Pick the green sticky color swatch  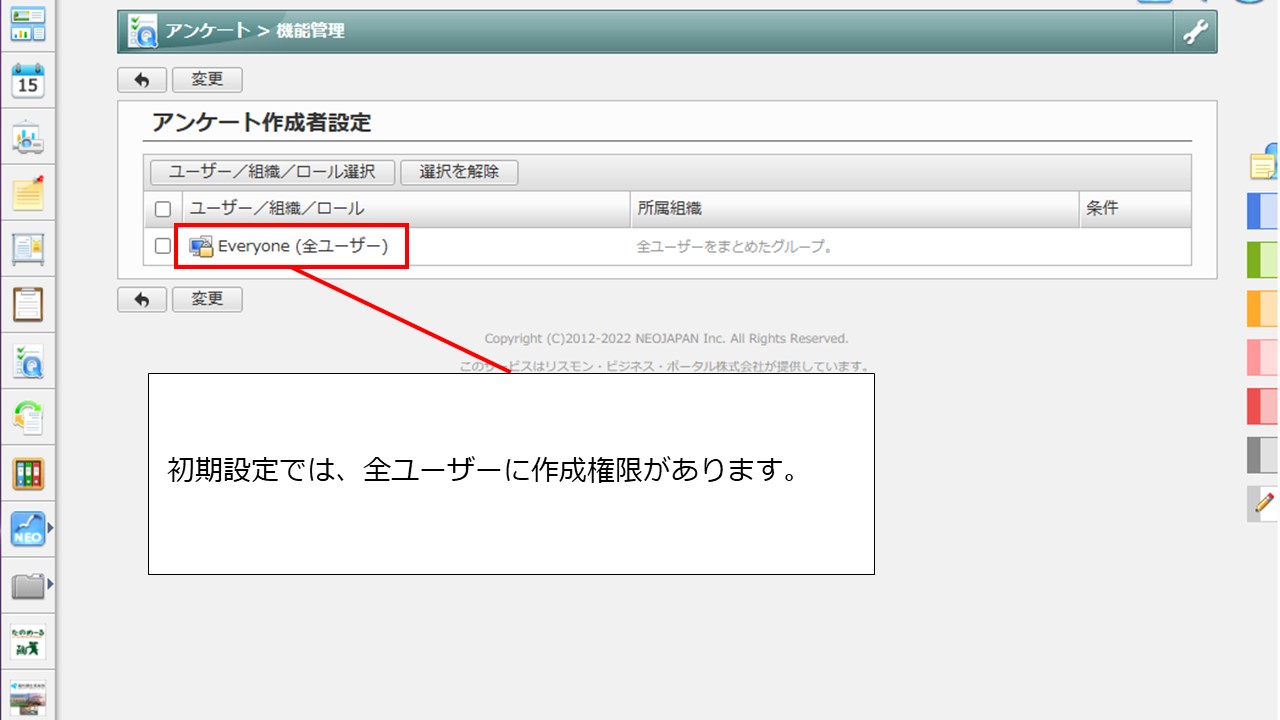tap(1263, 260)
